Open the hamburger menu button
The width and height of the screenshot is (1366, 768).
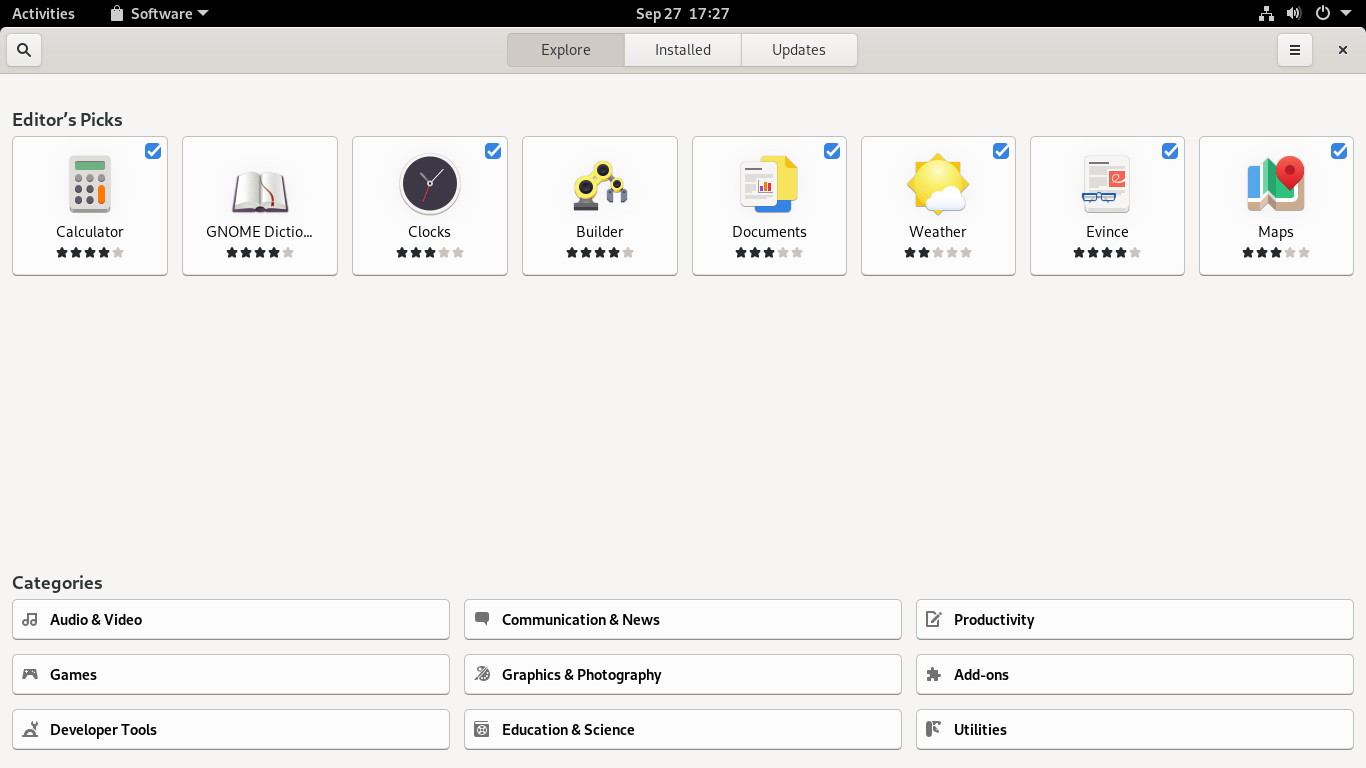[x=1295, y=50]
